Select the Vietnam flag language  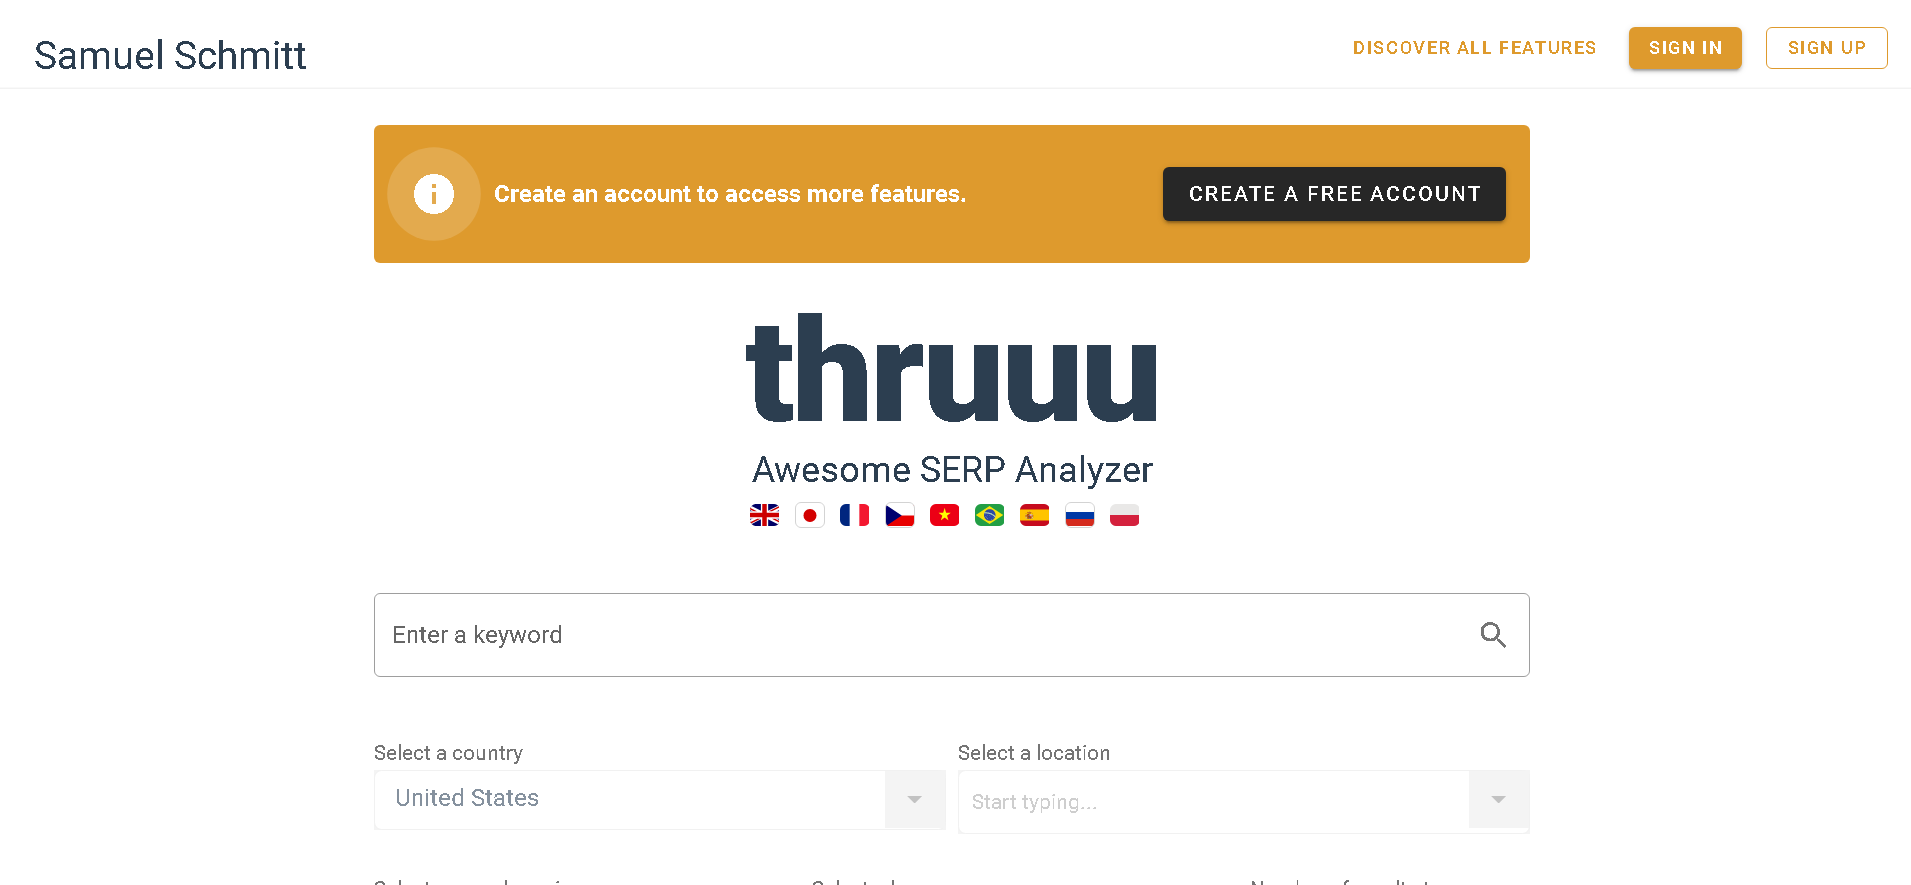tap(944, 515)
